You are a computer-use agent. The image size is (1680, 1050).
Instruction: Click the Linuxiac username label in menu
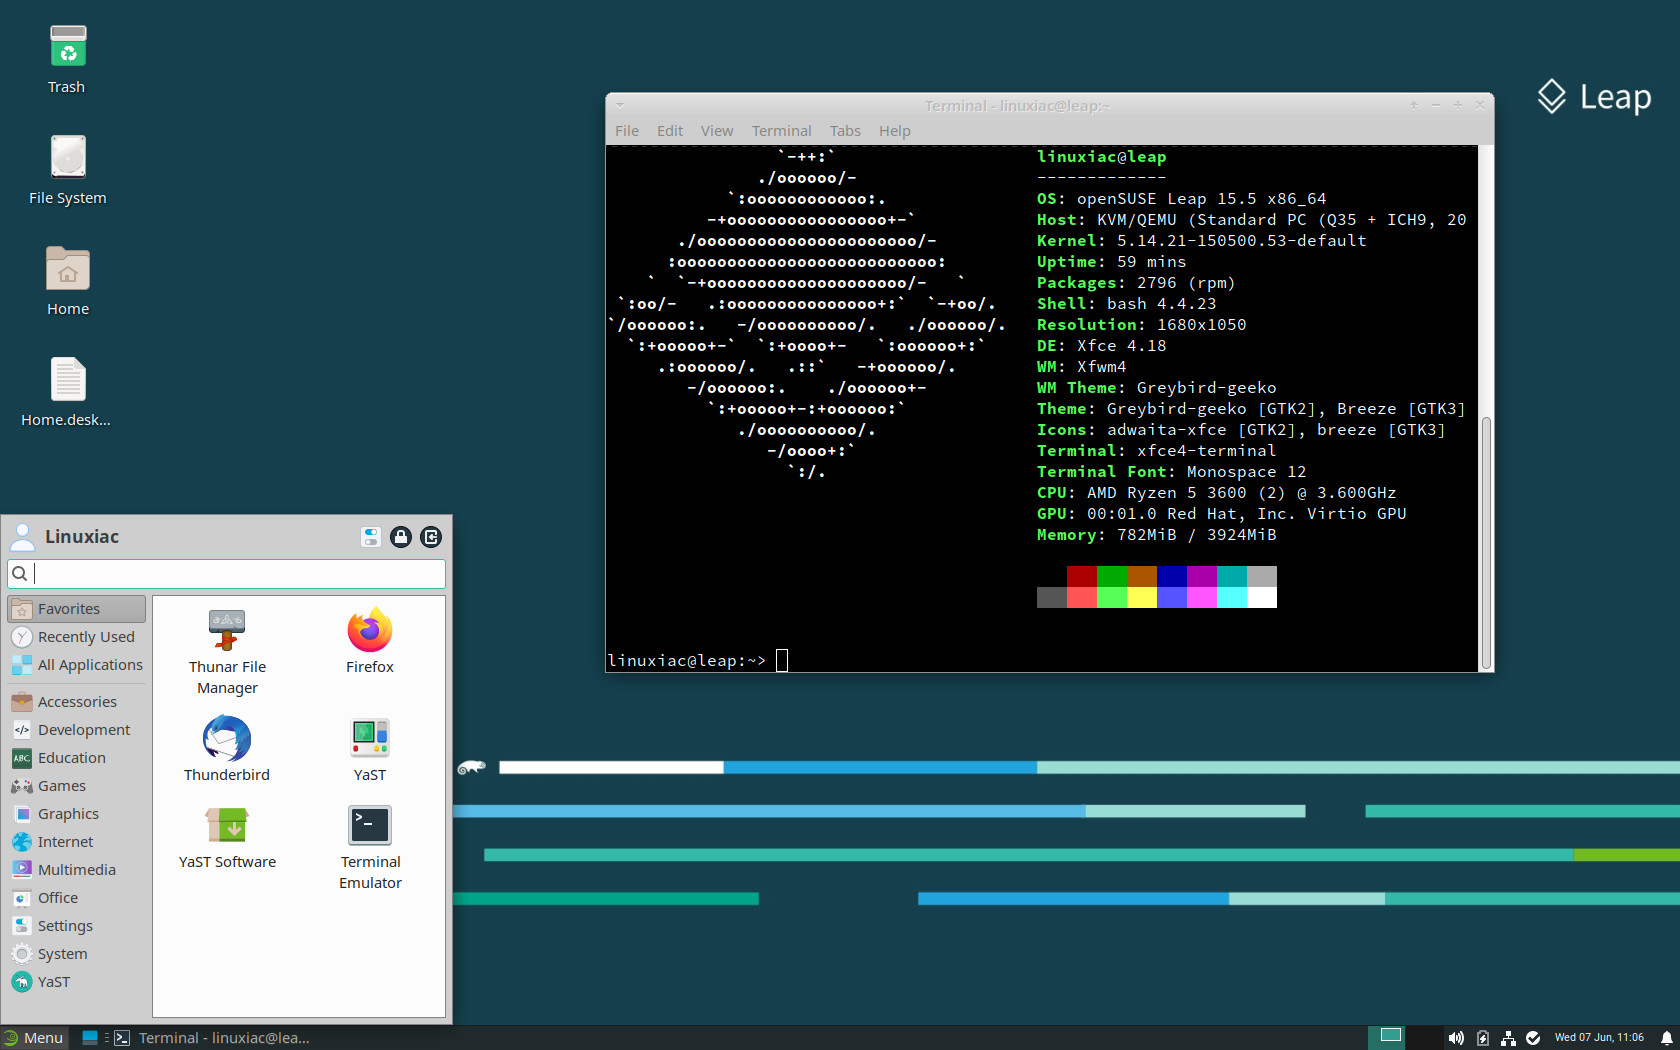point(82,537)
